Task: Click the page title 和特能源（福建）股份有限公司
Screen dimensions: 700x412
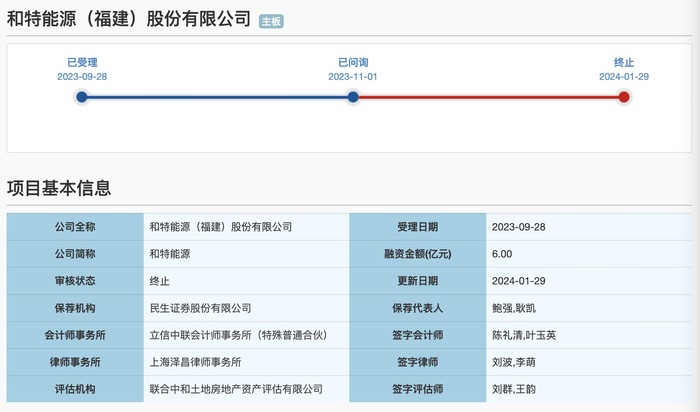Action: pyautogui.click(x=129, y=19)
